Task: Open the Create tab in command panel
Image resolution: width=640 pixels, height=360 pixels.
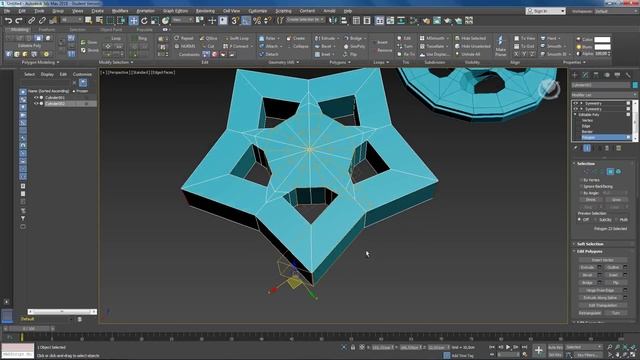Action: [575, 75]
